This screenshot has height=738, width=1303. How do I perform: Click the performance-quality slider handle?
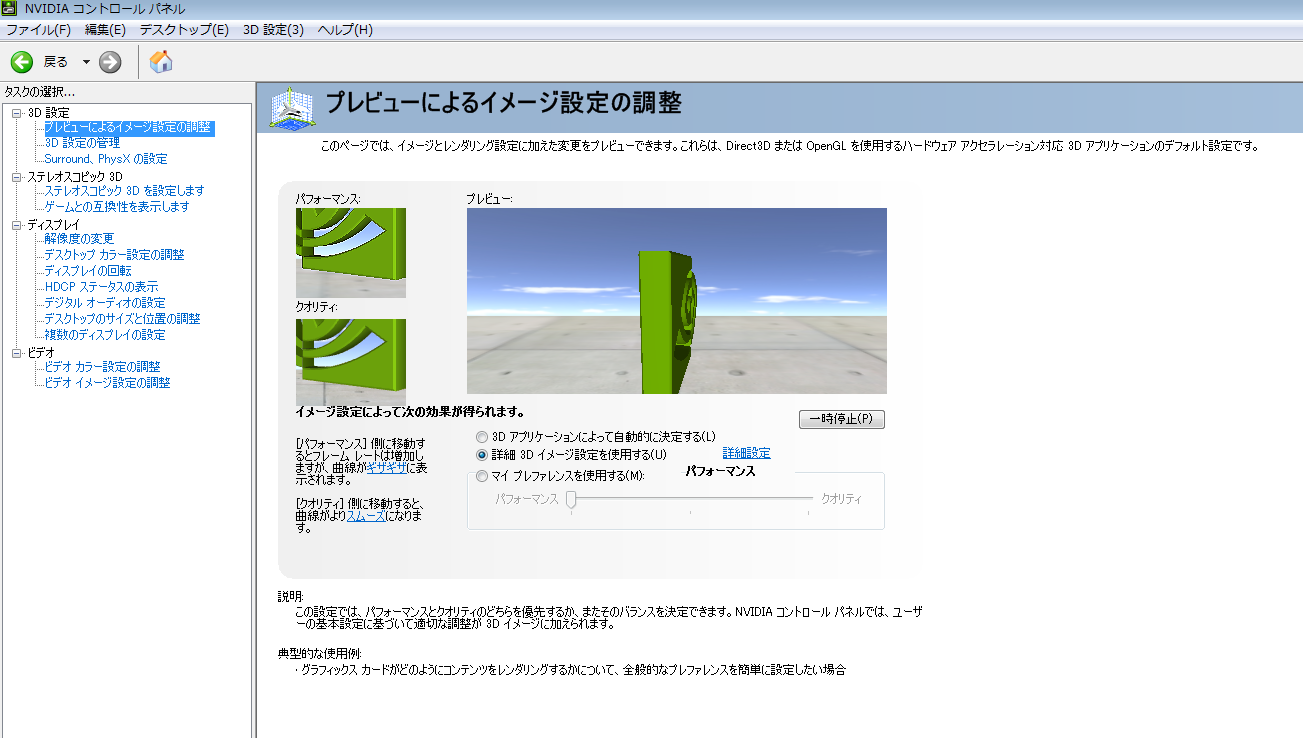click(x=571, y=498)
